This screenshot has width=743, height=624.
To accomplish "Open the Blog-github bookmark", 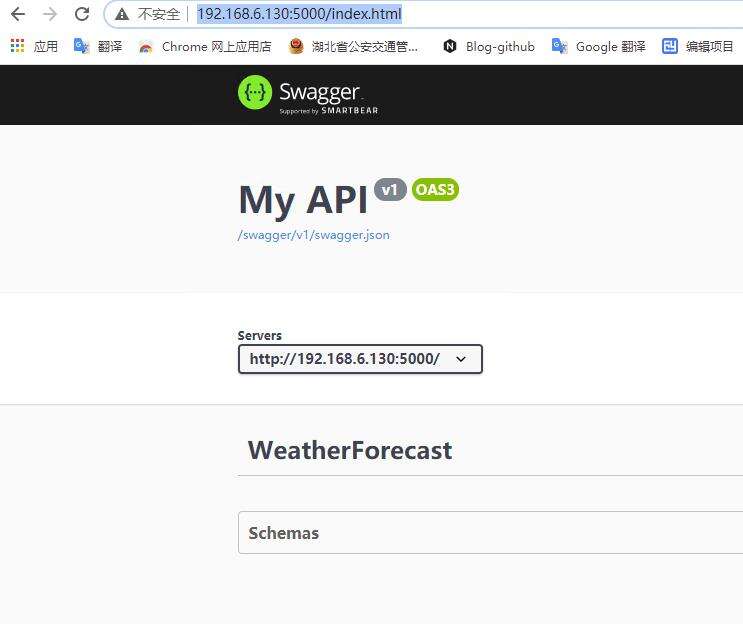I will 489,46.
